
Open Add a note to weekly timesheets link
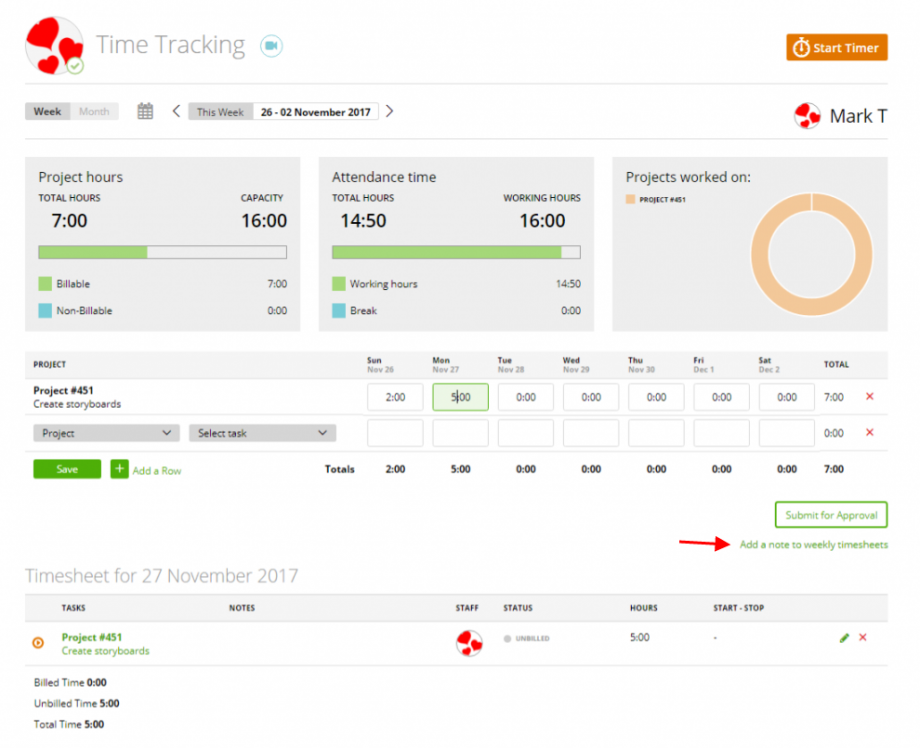point(812,544)
